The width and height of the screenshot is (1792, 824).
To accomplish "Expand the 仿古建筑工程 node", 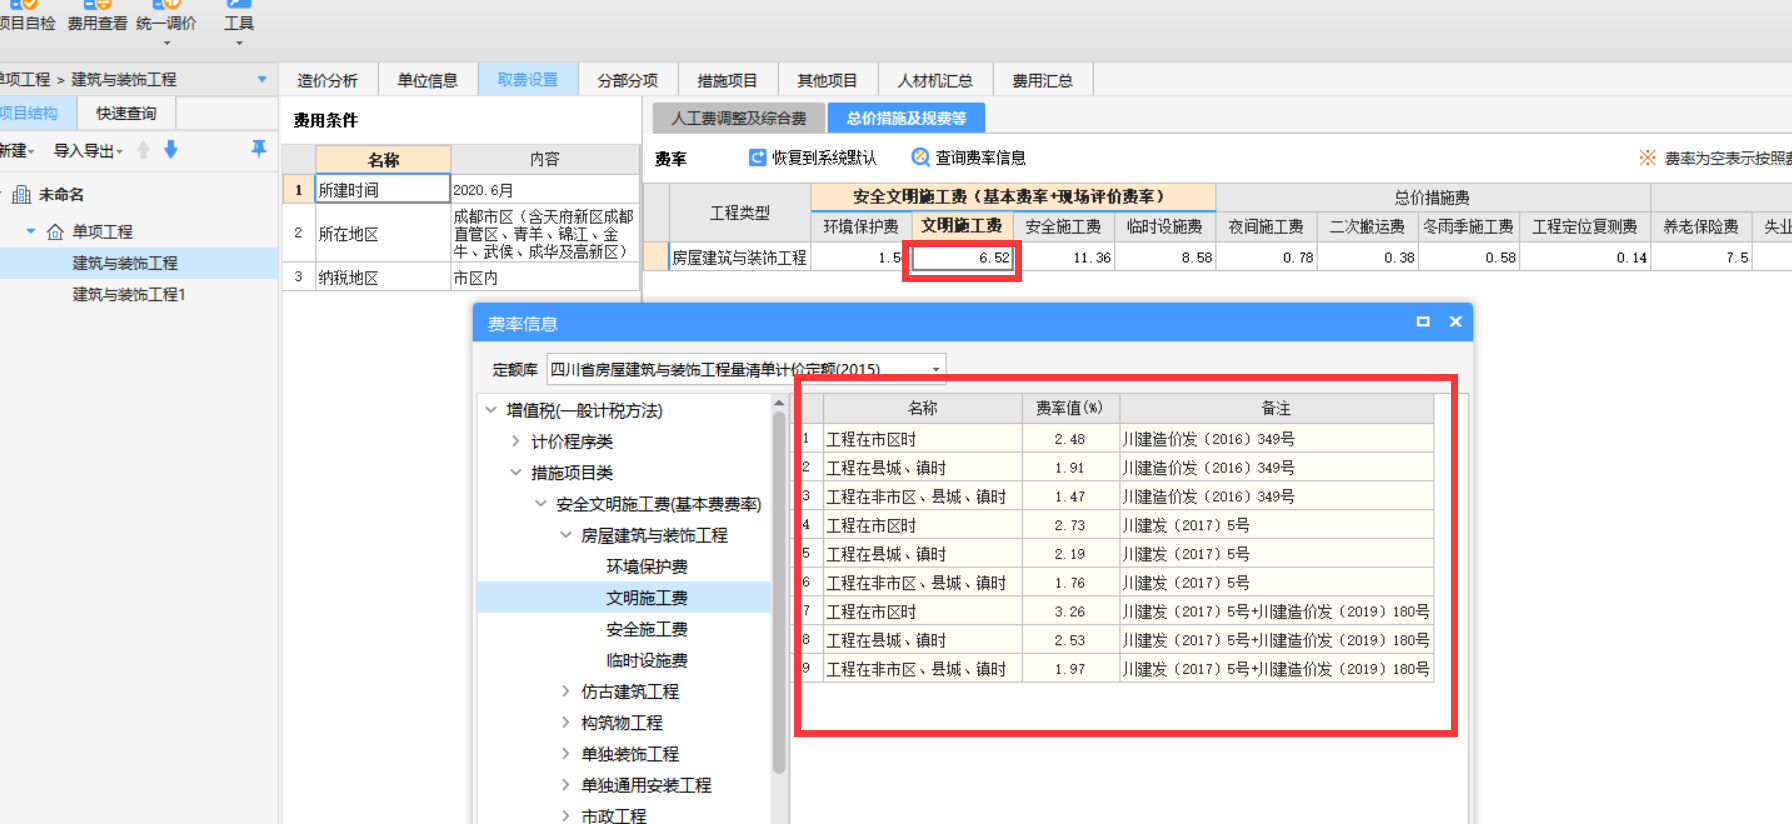I will coord(566,691).
